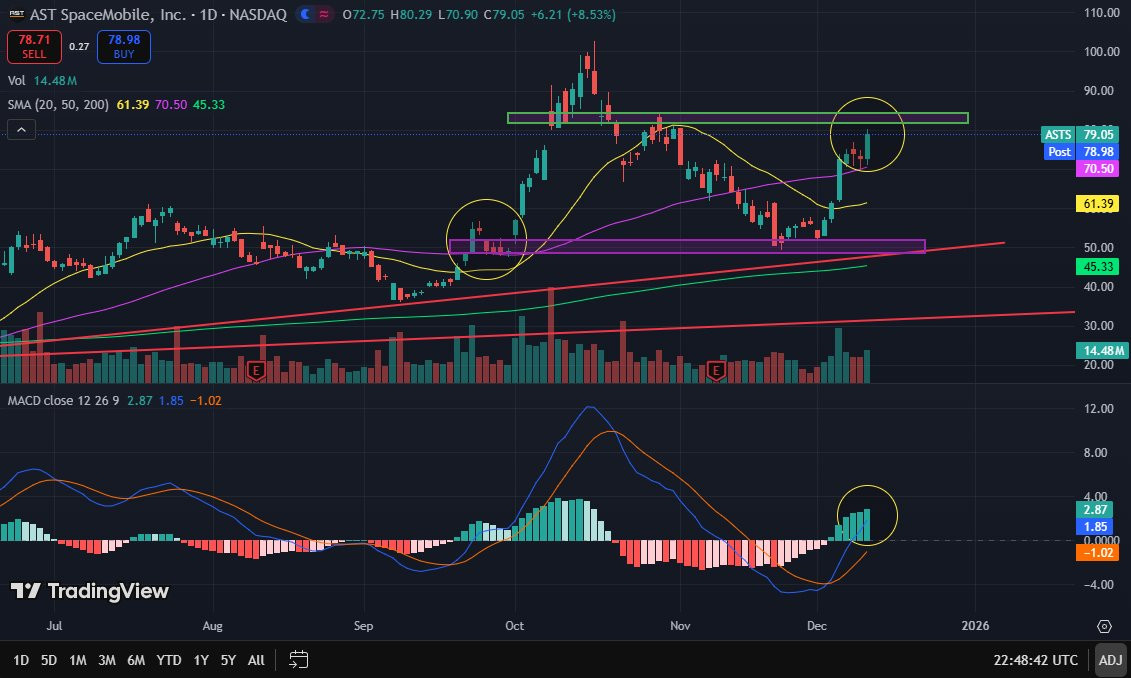Toggle the ADJ adjusted-data button
This screenshot has height=678, width=1131.
click(x=1110, y=660)
